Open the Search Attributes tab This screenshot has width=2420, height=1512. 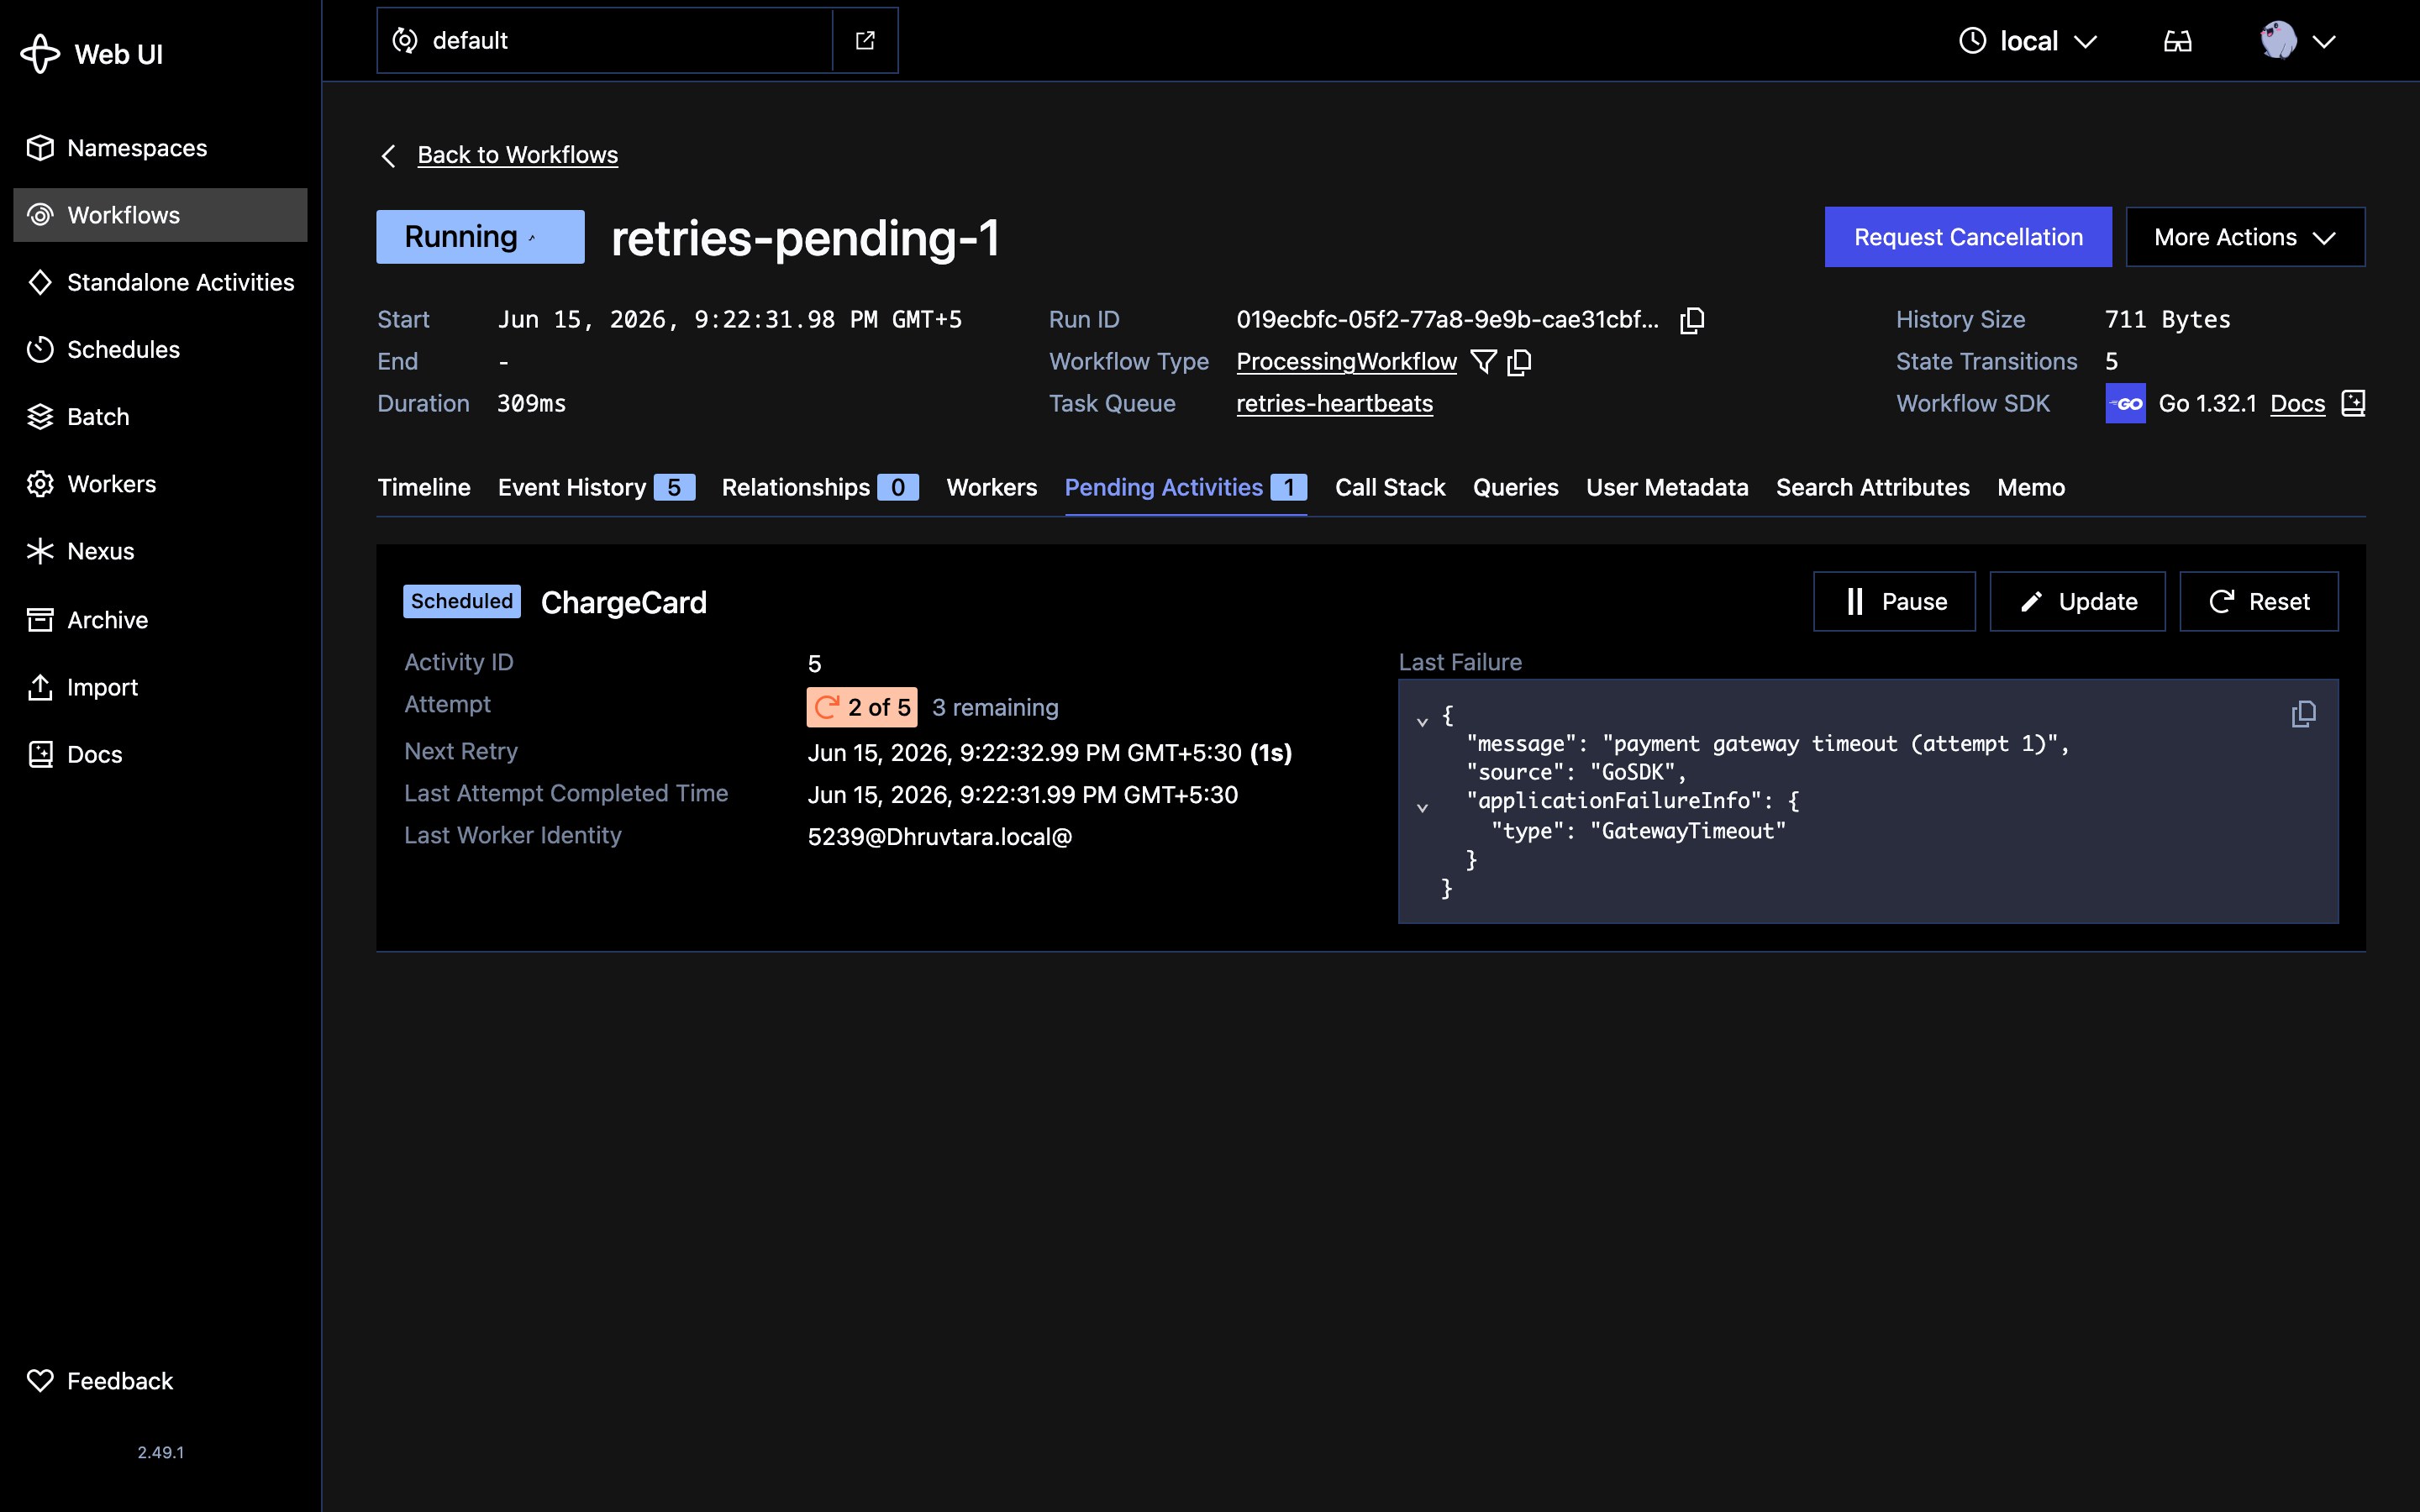coord(1872,488)
